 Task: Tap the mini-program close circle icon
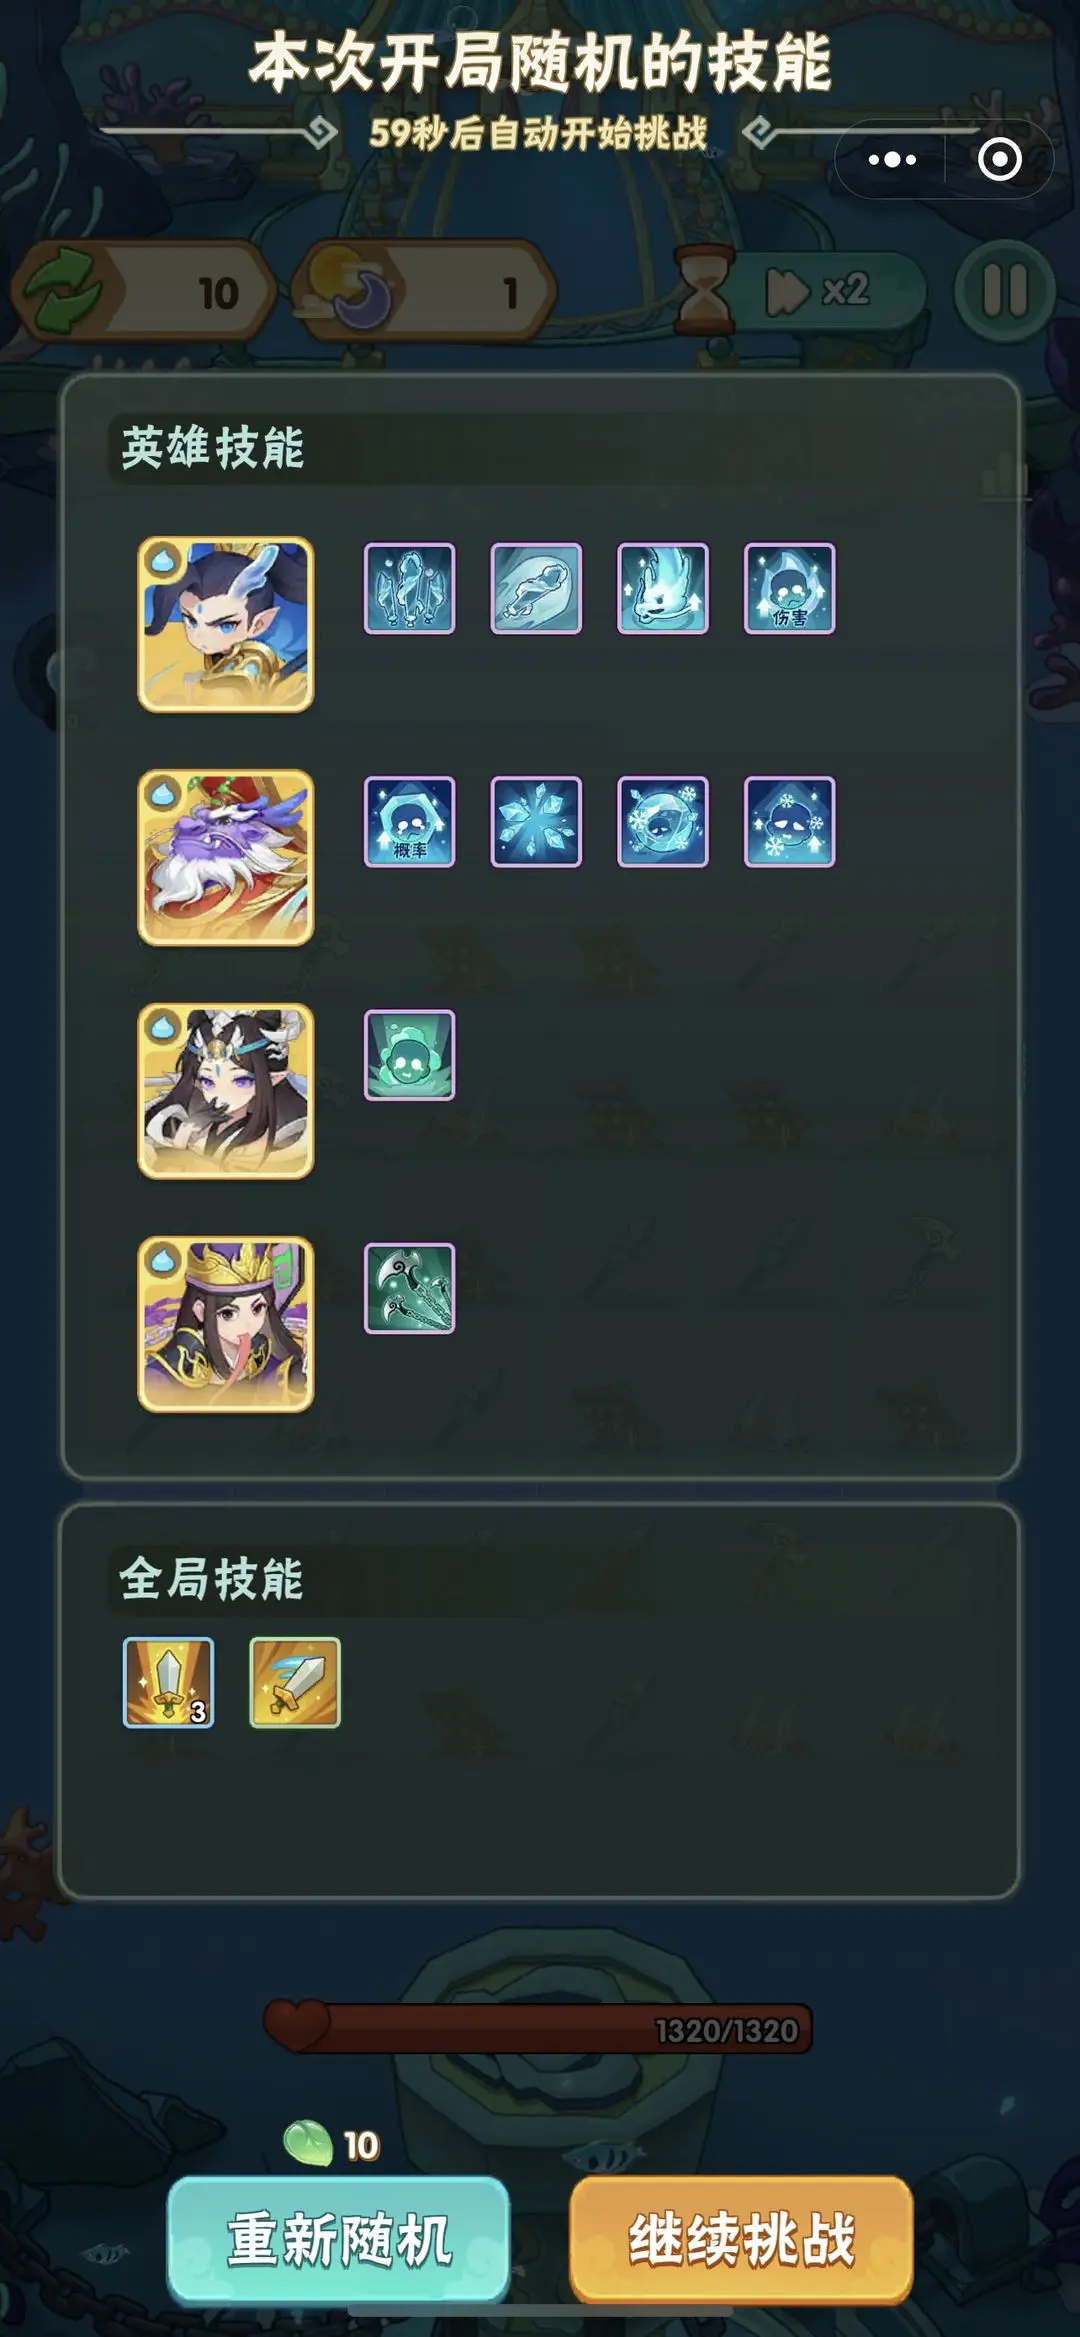[1000, 159]
